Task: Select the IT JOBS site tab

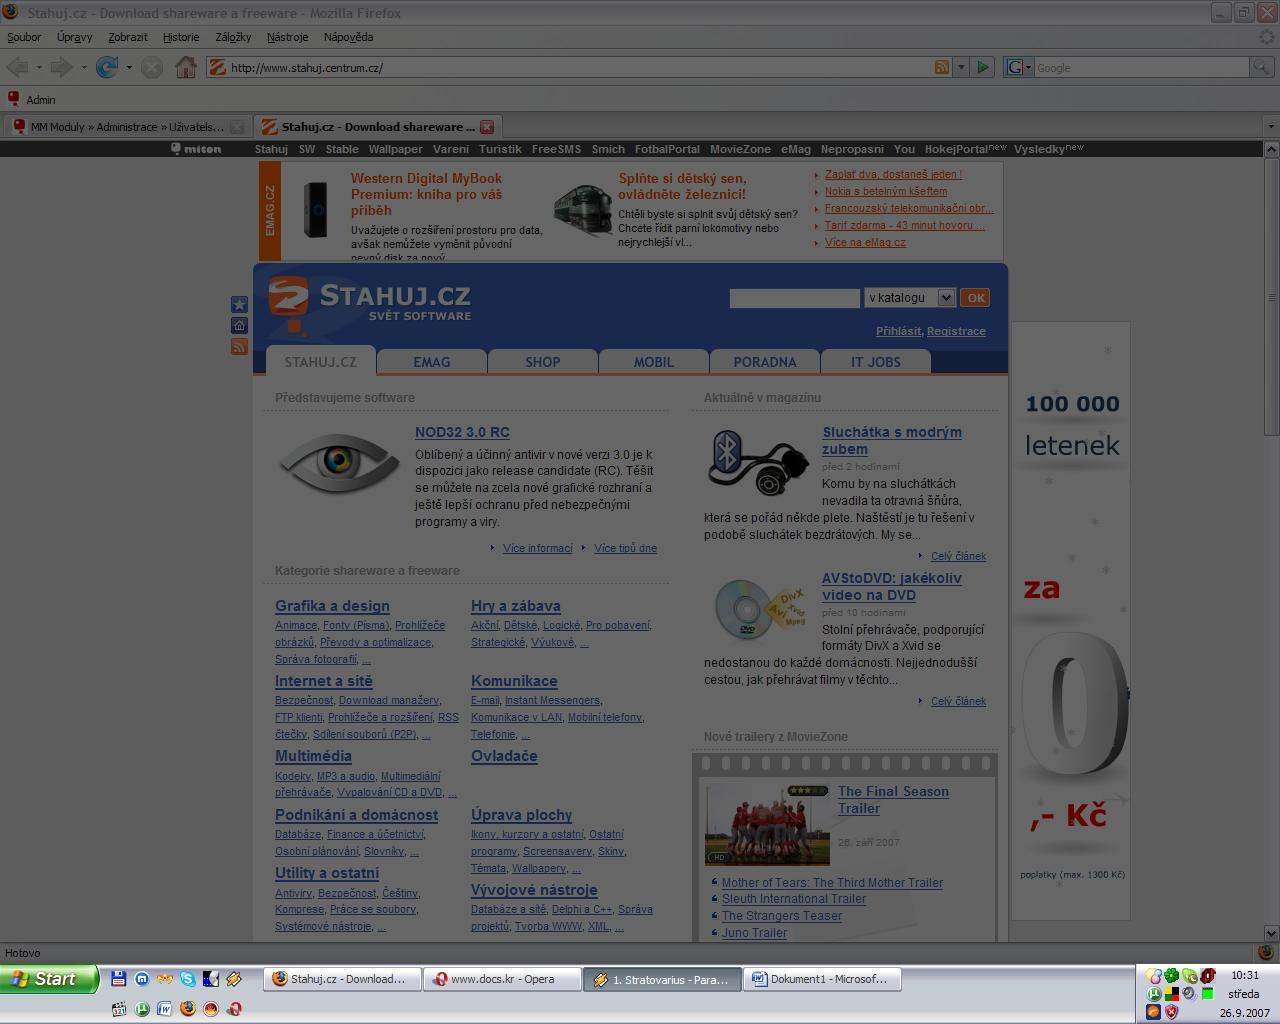Action: point(876,362)
